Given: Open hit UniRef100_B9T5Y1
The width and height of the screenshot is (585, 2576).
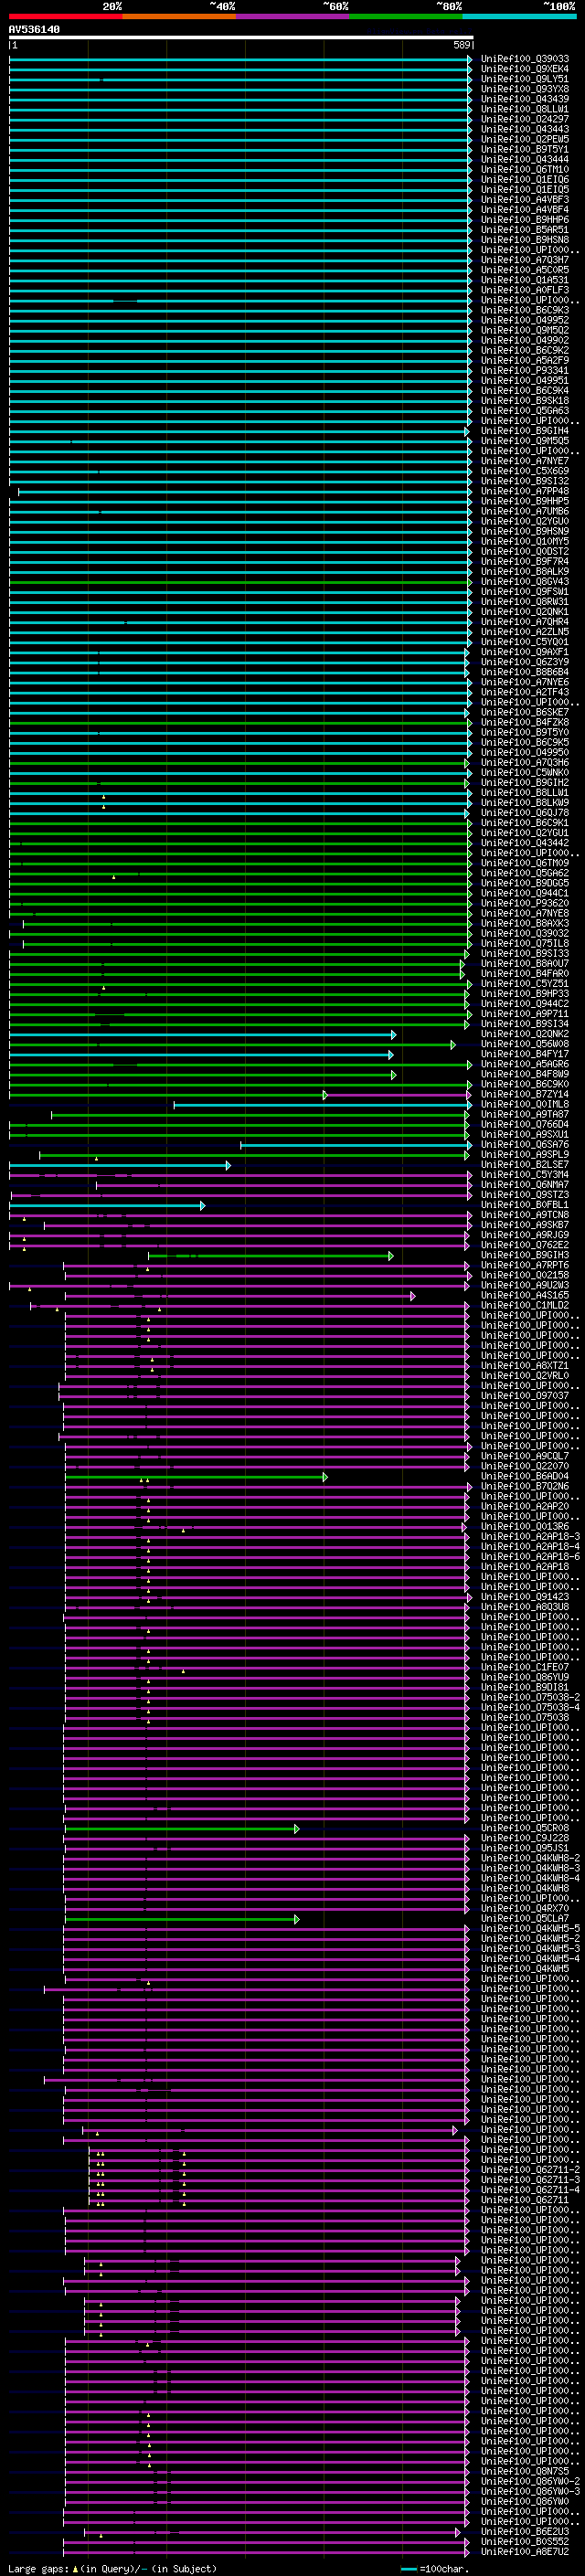Looking at the screenshot, I should (x=525, y=149).
